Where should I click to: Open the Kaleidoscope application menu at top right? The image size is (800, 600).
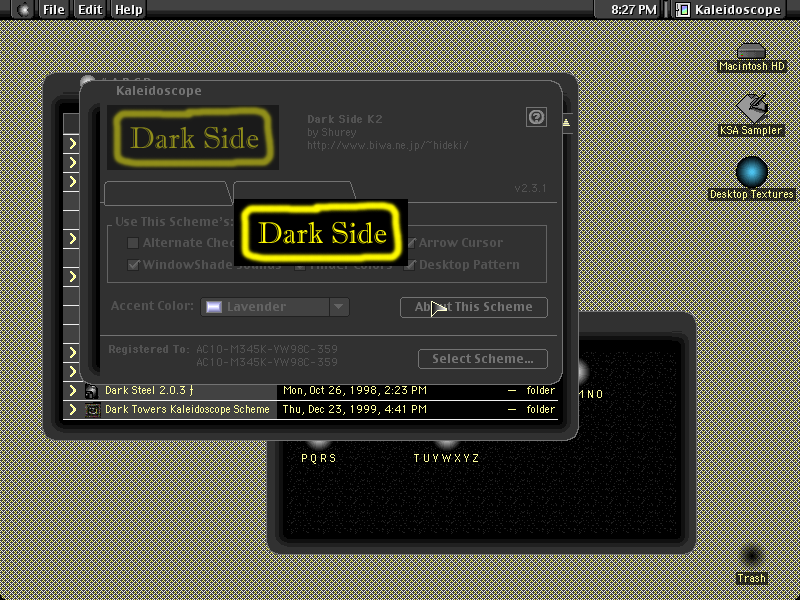pos(729,10)
